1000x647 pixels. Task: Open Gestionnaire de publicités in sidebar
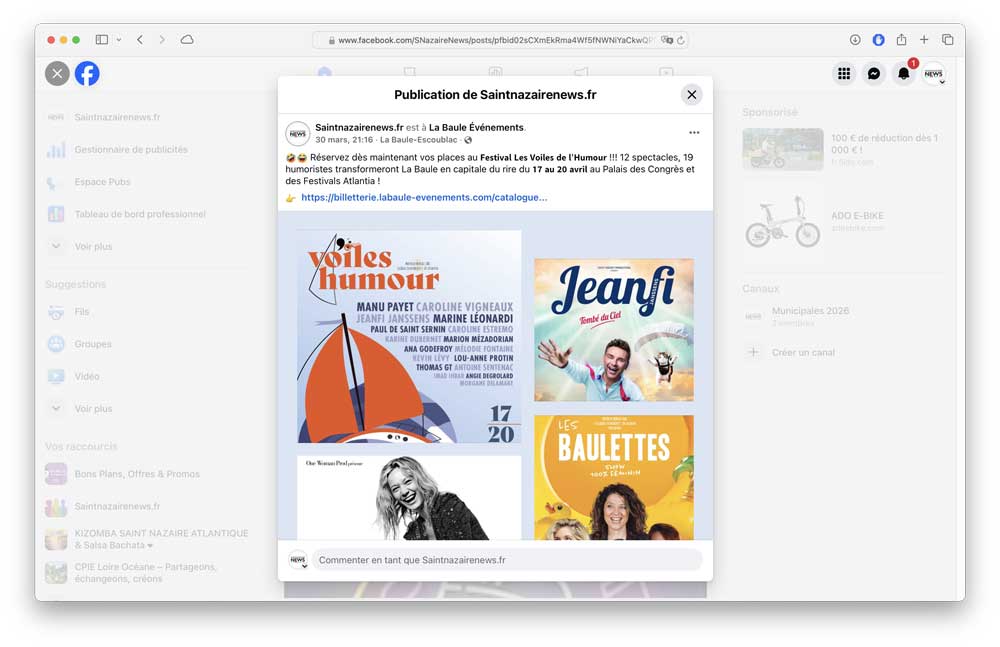130,150
